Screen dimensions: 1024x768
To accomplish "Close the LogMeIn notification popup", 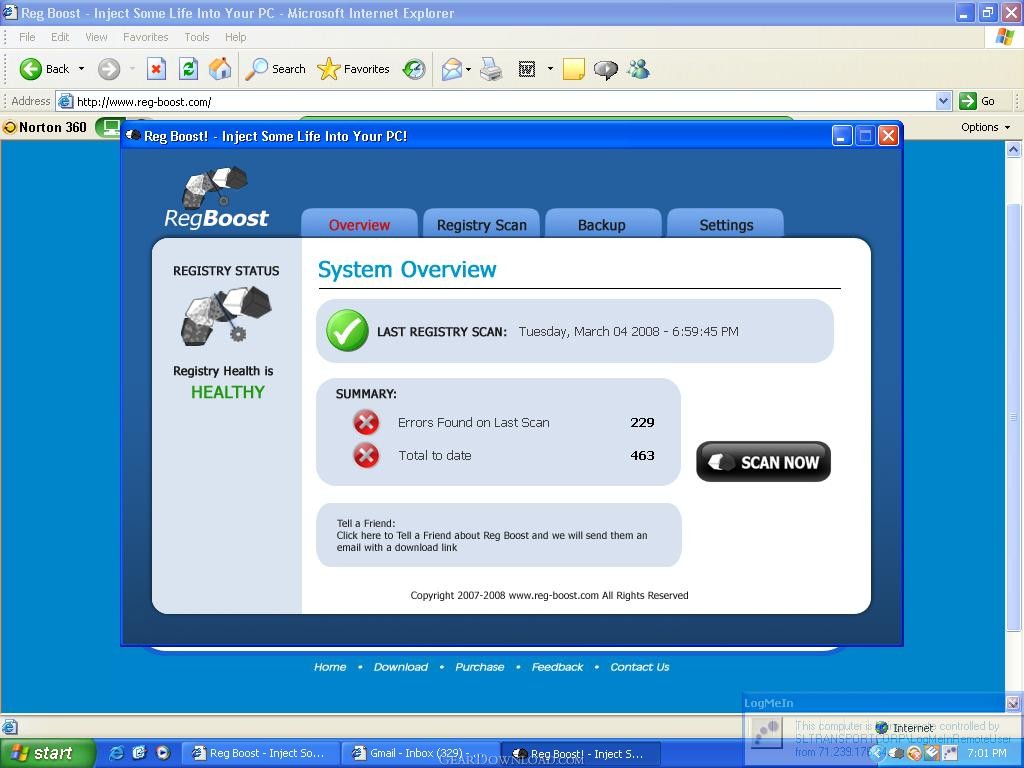I will coord(1012,703).
